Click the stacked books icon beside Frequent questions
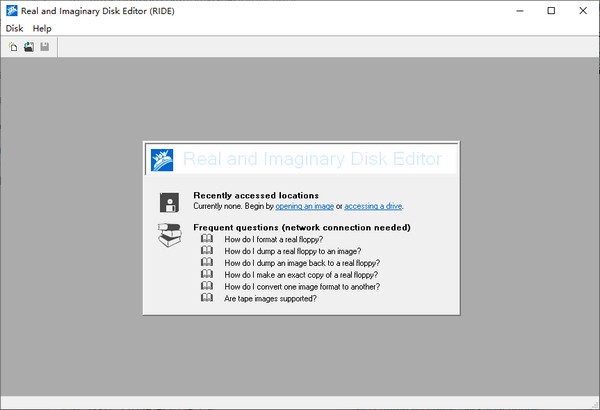The image size is (600, 410). [169, 235]
